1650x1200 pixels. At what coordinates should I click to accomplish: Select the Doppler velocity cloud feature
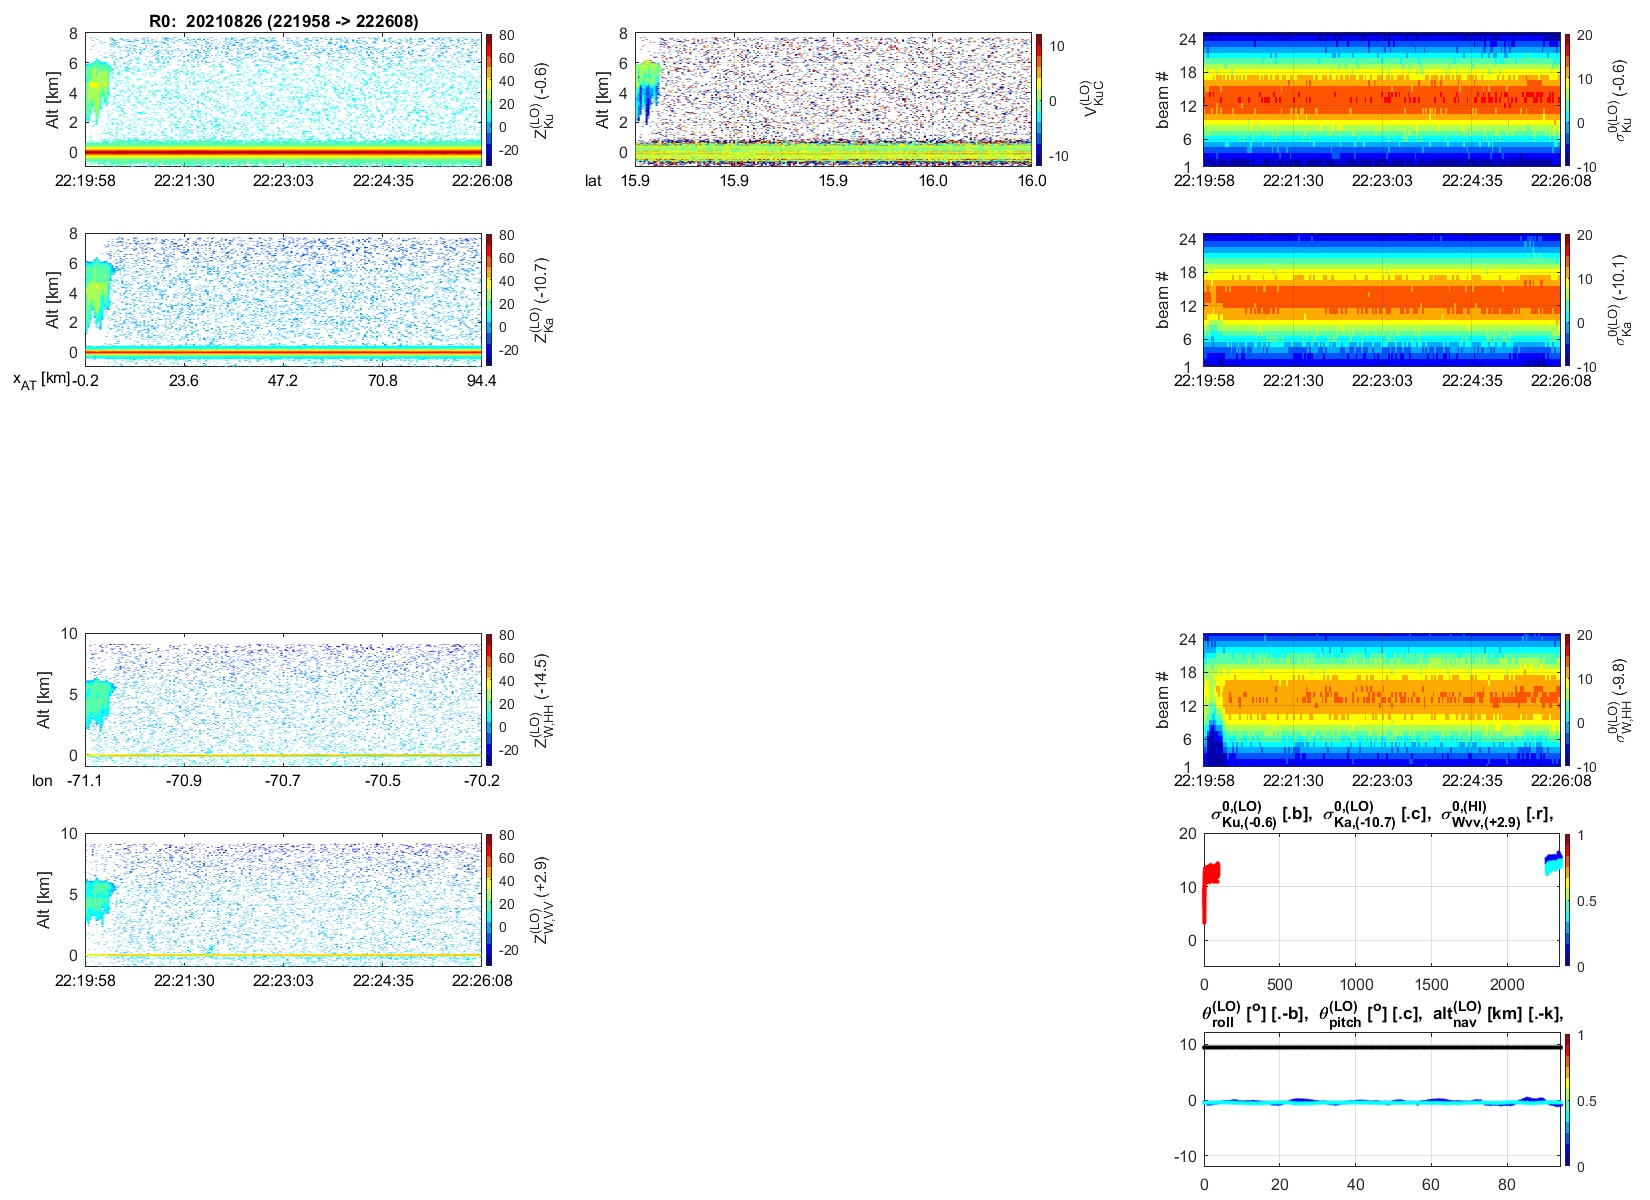[648, 88]
